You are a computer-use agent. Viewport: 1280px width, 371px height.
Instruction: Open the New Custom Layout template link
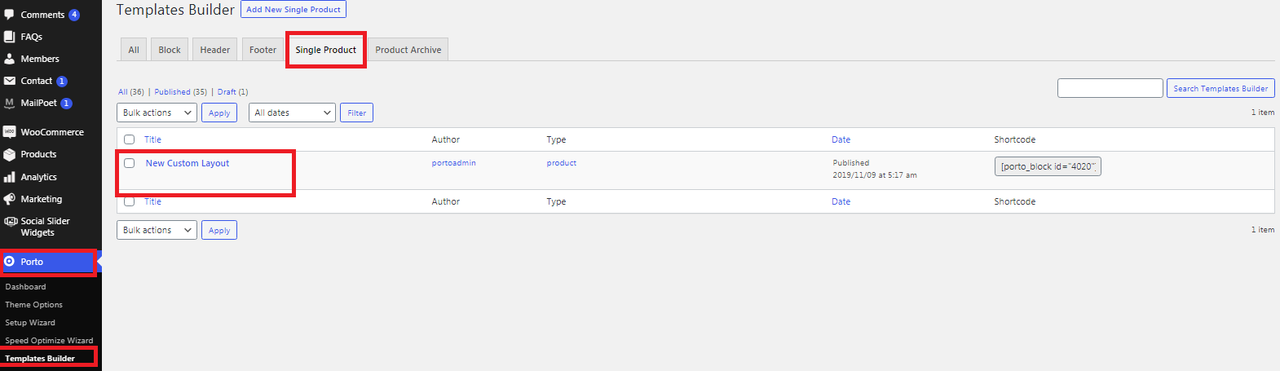click(187, 163)
